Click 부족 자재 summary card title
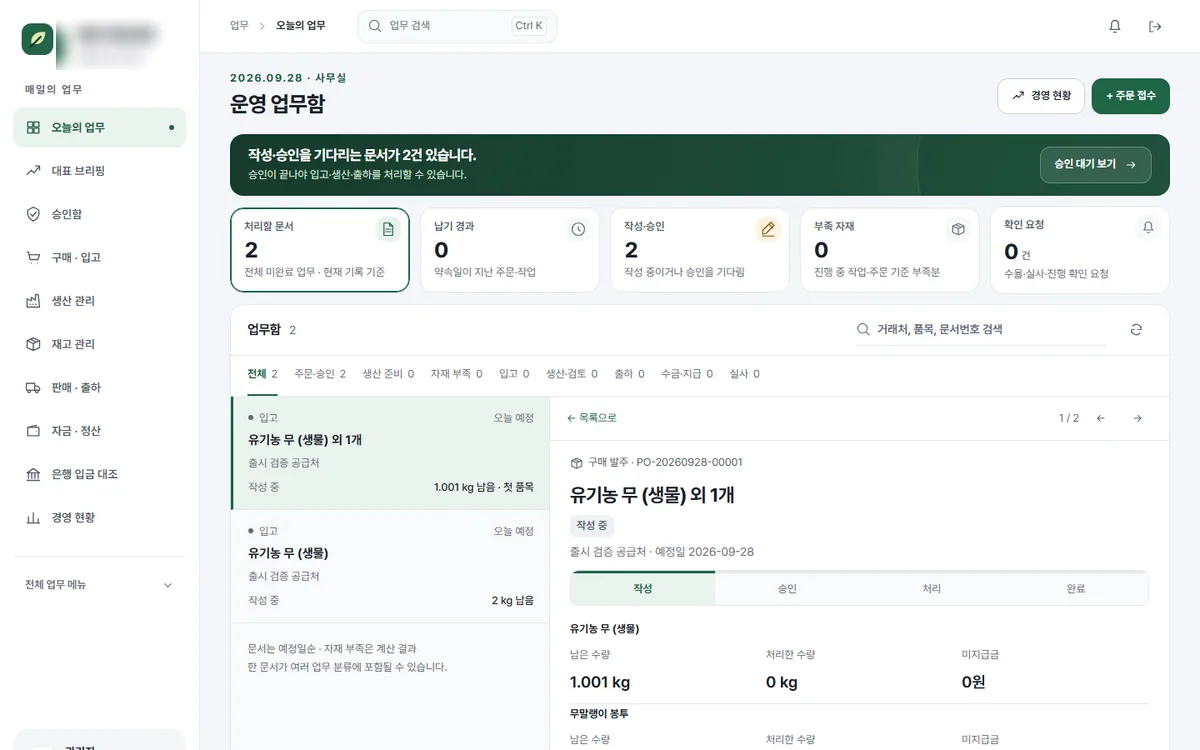Screen dimensions: 1200x750 [x=834, y=226]
